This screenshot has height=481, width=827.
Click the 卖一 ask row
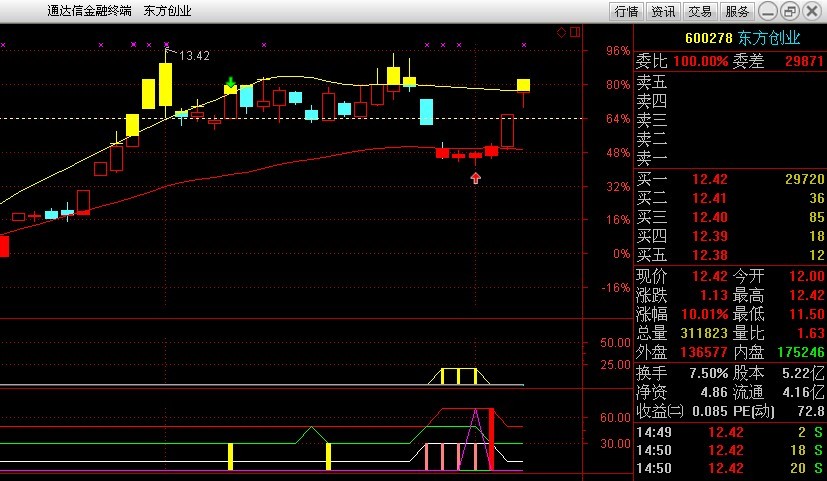730,158
